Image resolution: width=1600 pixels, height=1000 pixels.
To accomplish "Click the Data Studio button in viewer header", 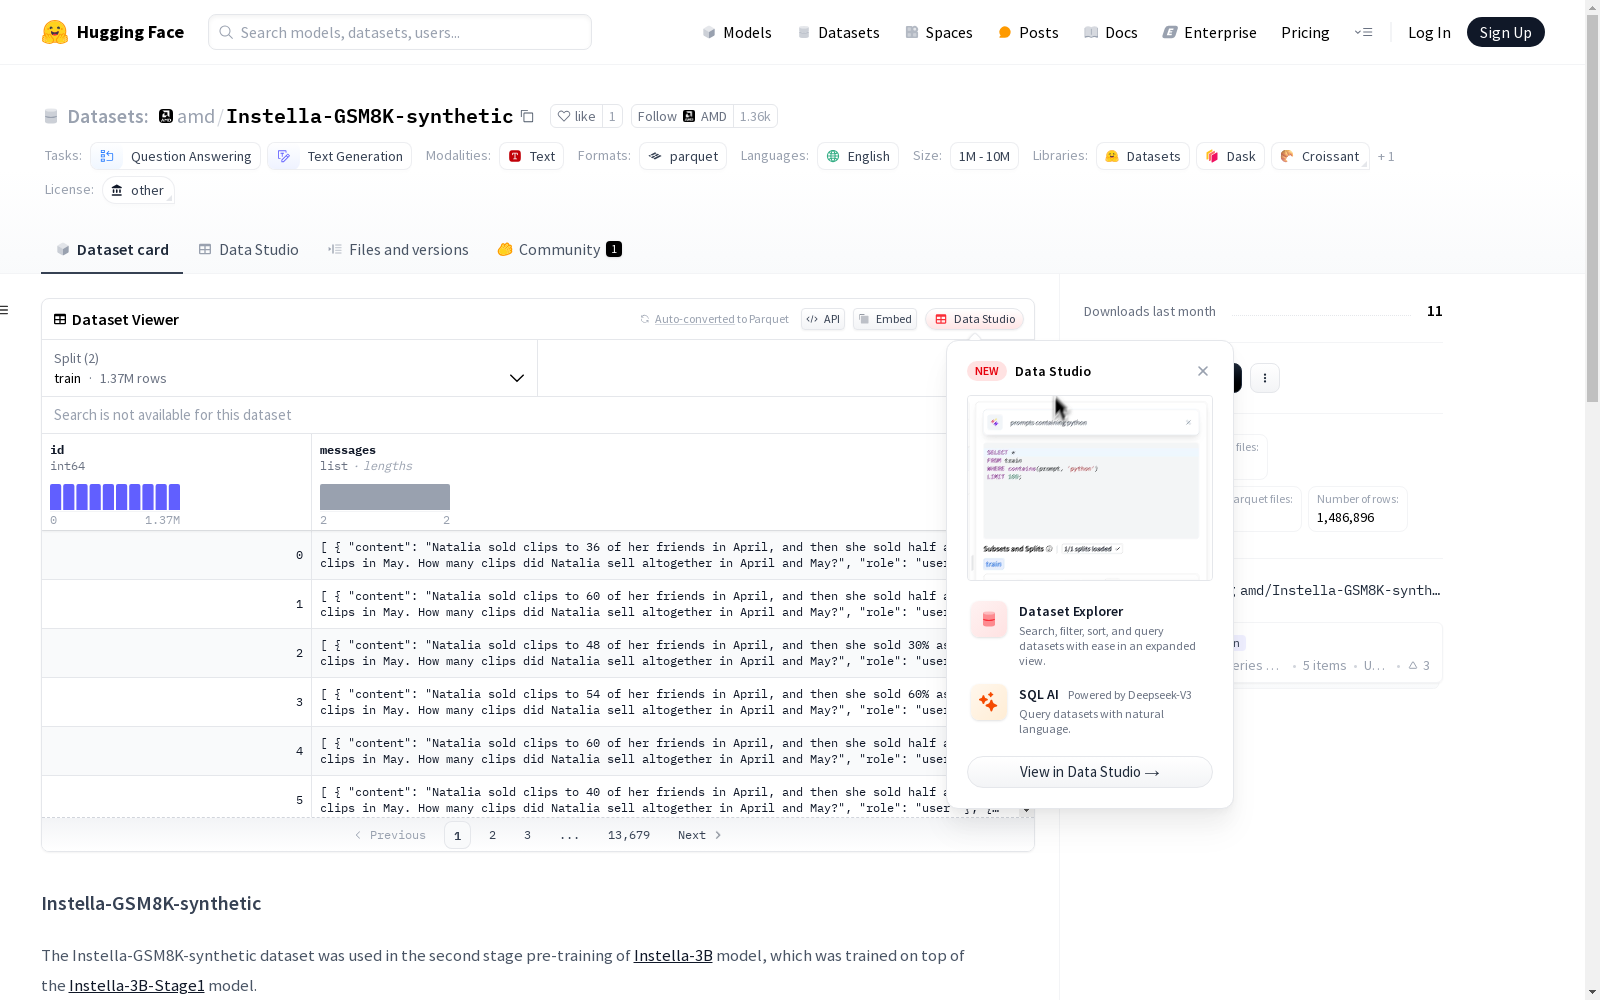I will [x=975, y=319].
